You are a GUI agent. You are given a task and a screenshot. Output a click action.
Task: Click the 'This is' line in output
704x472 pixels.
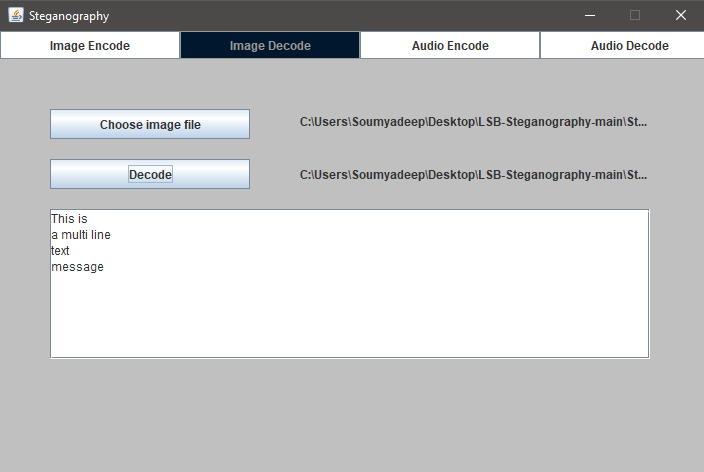(69, 219)
